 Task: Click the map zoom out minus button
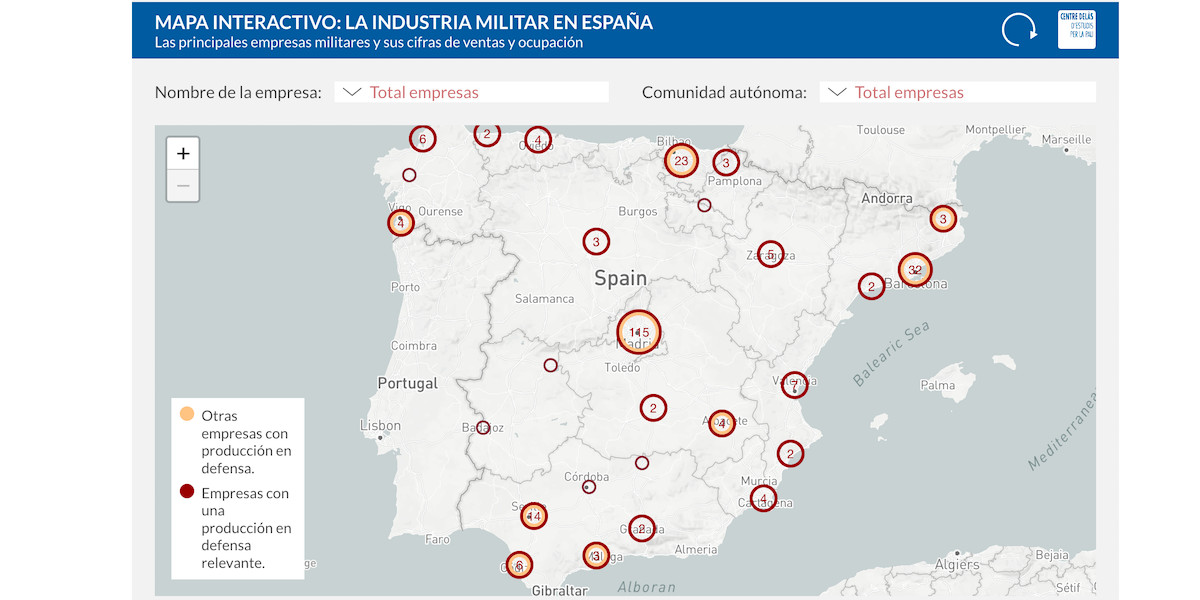coord(183,186)
